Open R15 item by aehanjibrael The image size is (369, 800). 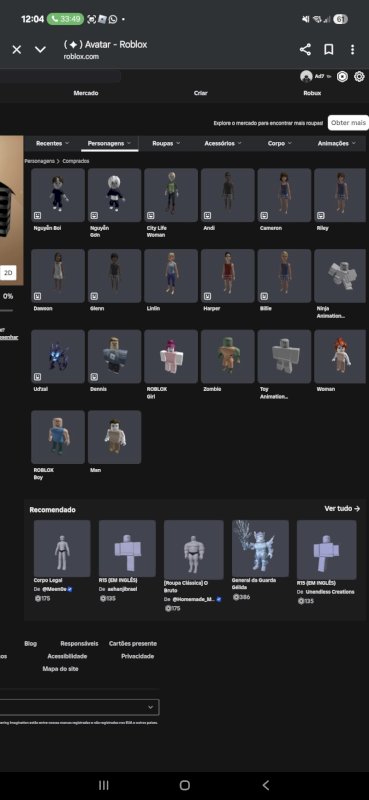pyautogui.click(x=127, y=548)
